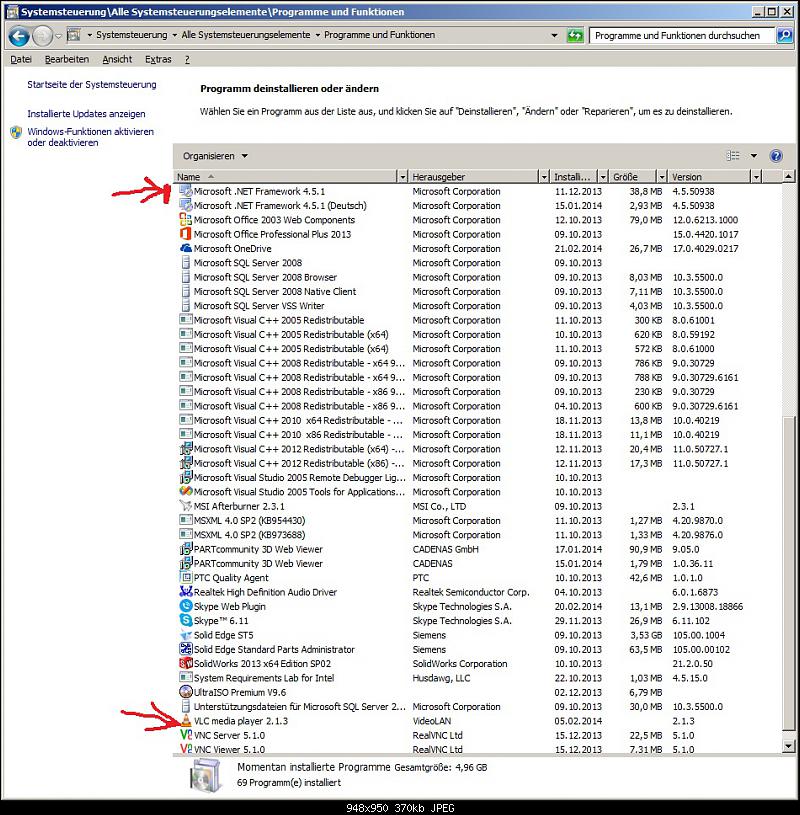This screenshot has height=815, width=800.
Task: Open the Name column filter dropdown arrow
Action: 402,177
